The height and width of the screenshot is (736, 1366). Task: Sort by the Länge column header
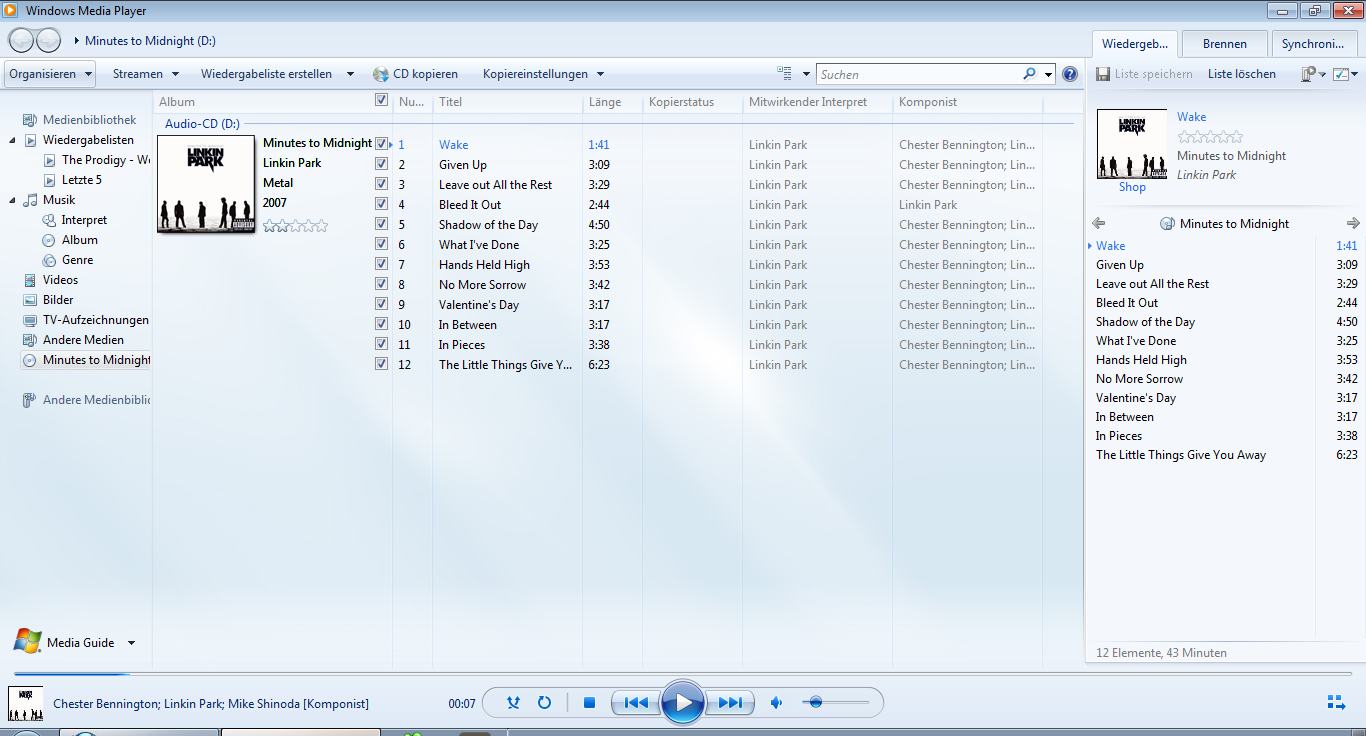(612, 102)
